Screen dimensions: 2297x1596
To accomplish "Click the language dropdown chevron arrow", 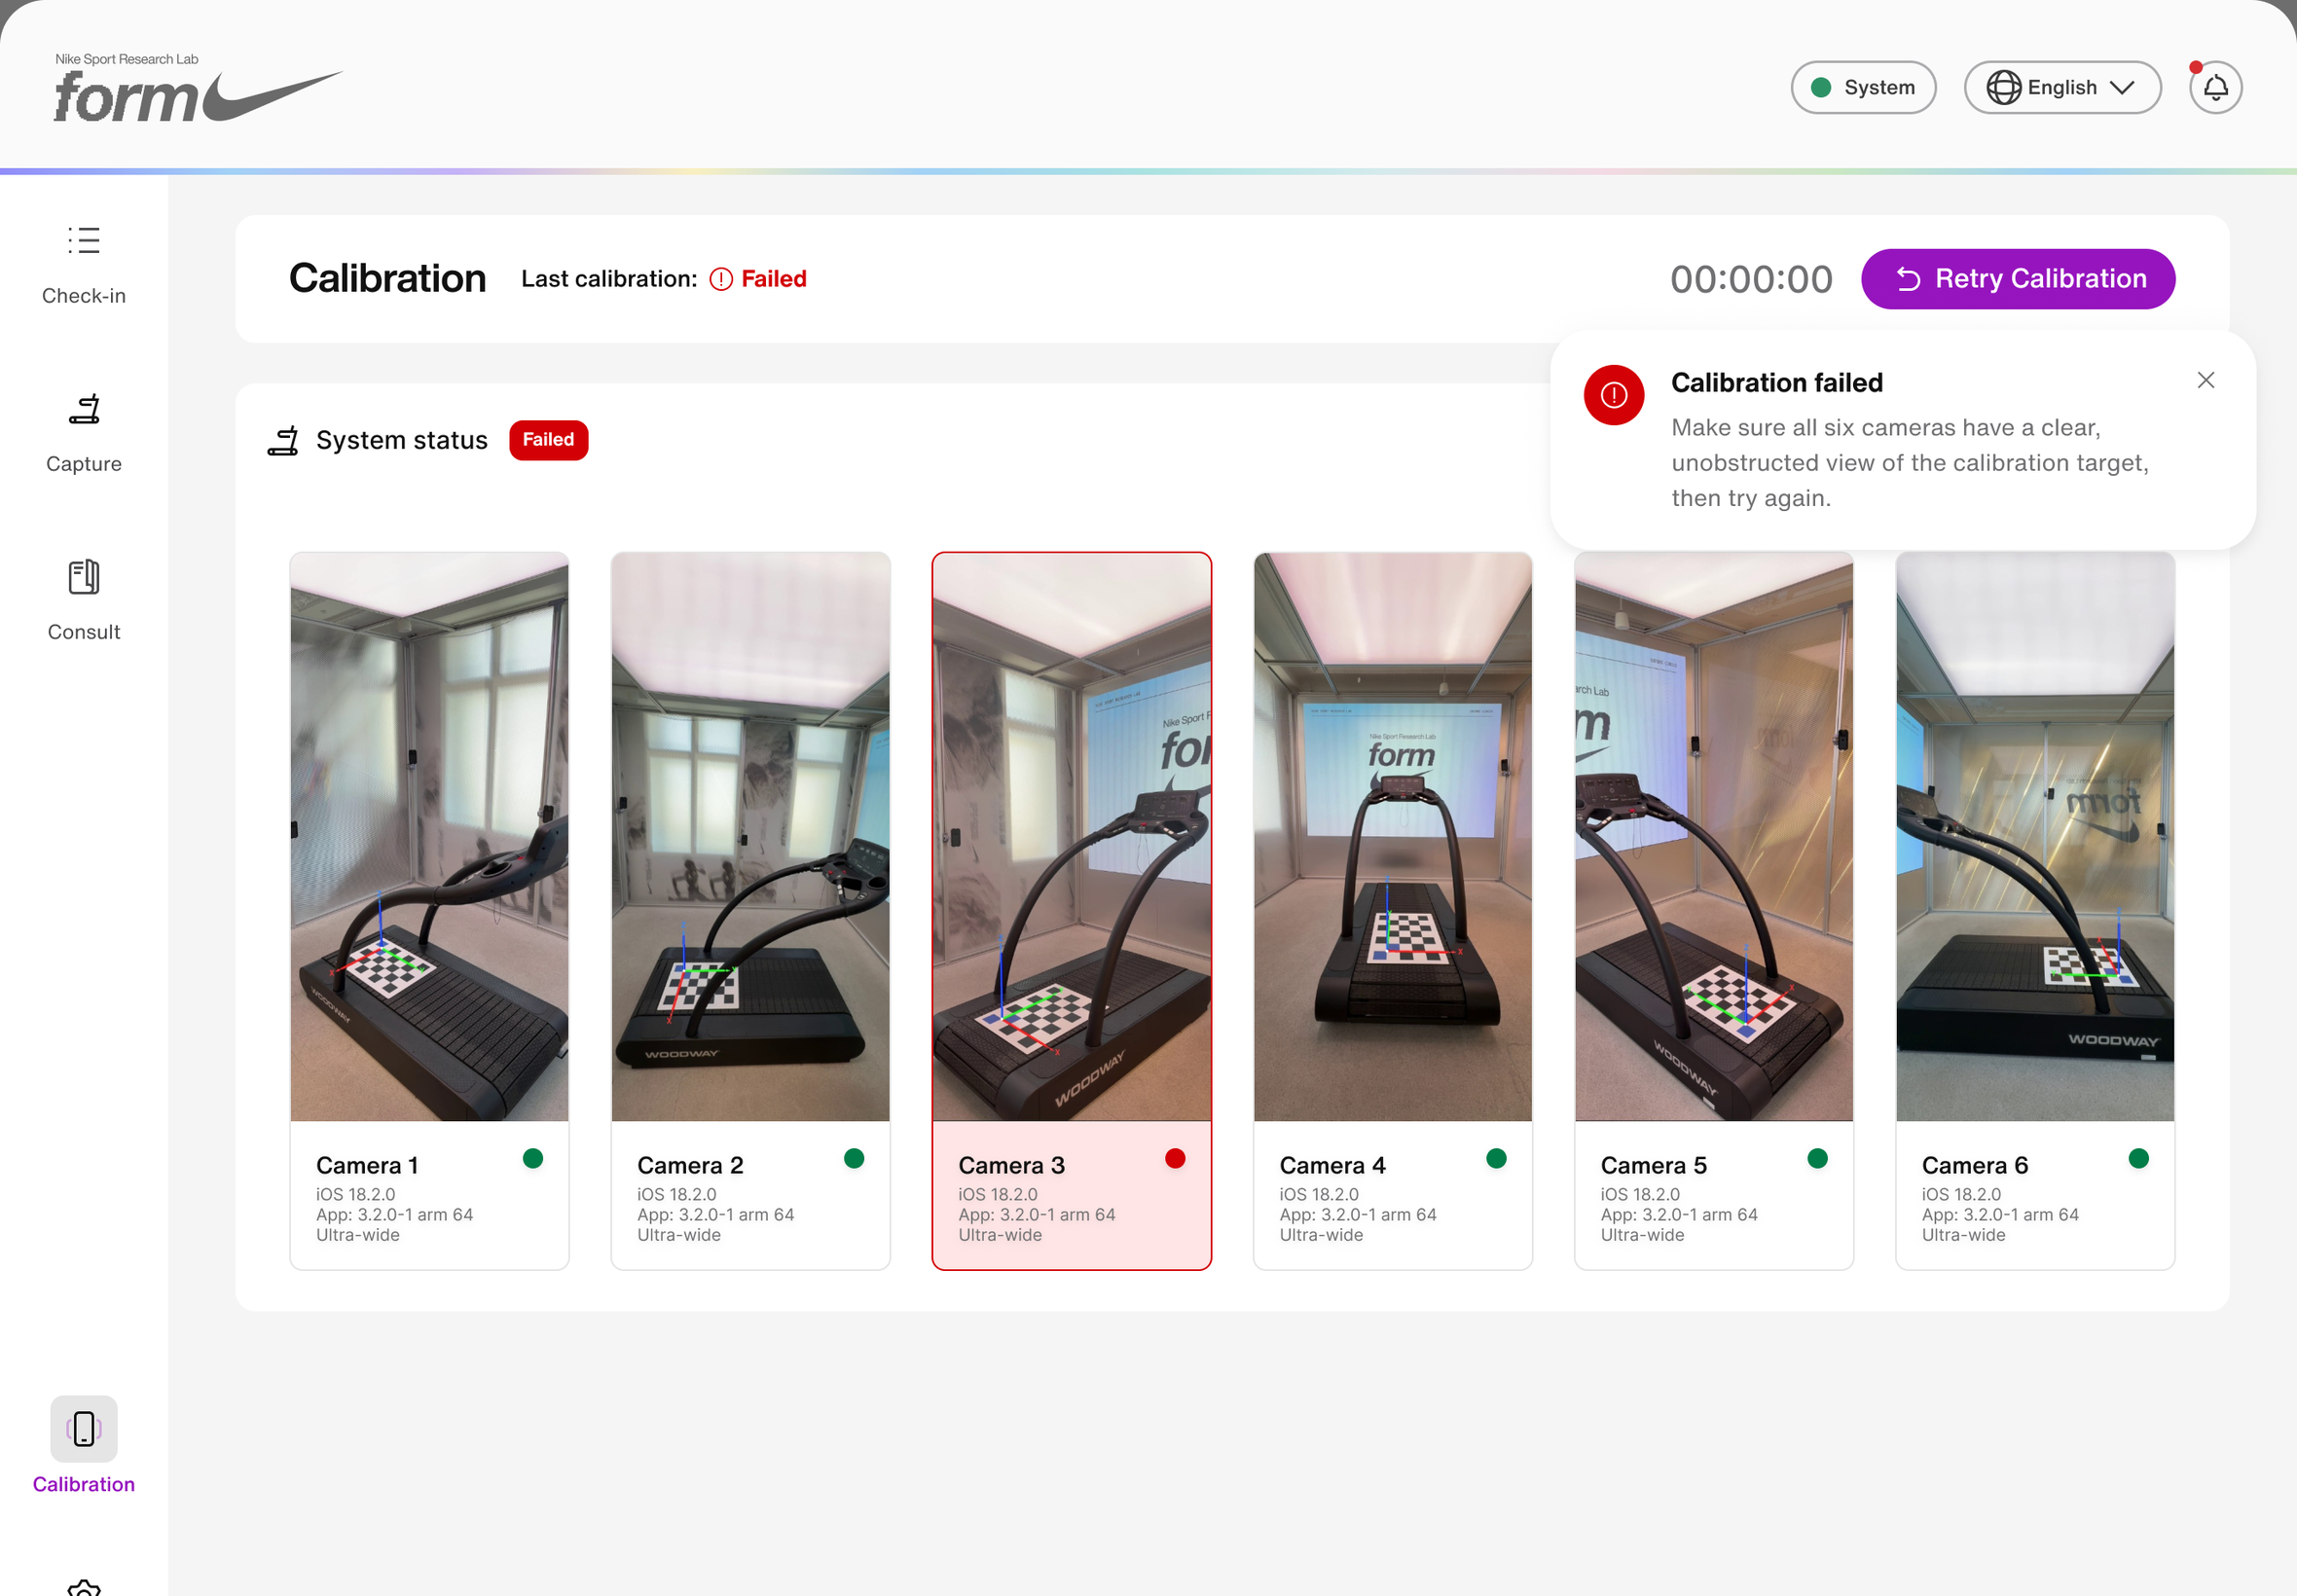I will 2122,88.
